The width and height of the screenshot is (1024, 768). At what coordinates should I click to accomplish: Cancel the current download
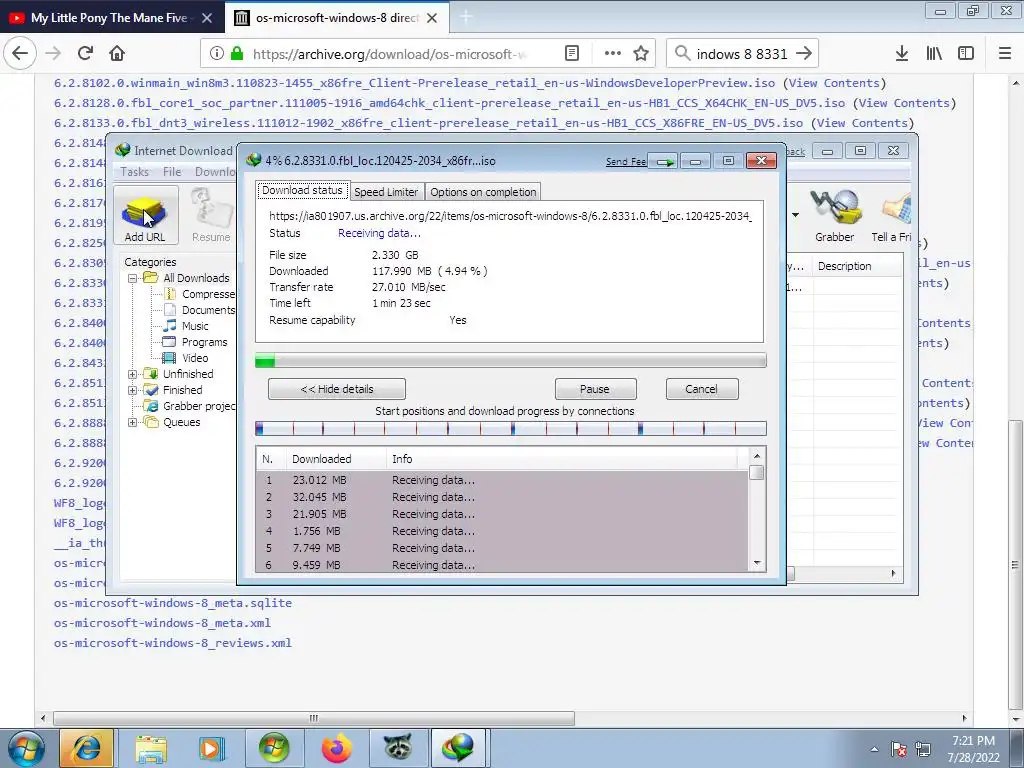coord(701,389)
